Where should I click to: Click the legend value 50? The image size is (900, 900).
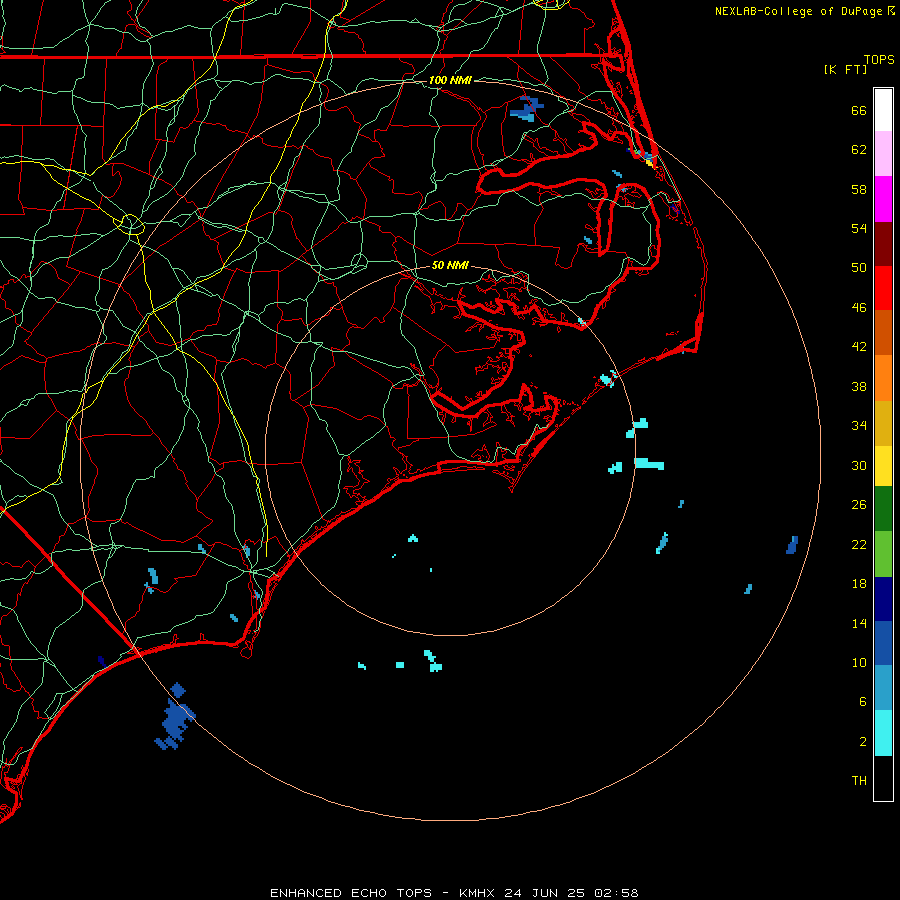(859, 267)
